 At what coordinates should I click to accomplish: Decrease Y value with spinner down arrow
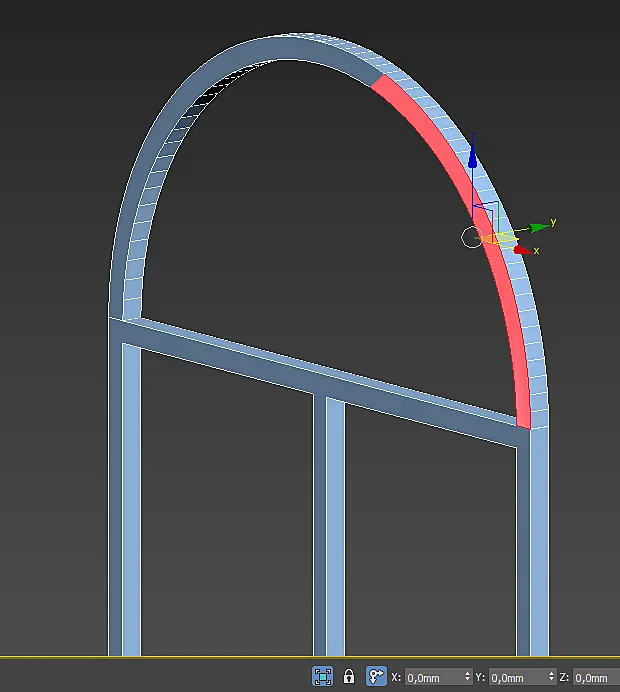click(x=552, y=680)
